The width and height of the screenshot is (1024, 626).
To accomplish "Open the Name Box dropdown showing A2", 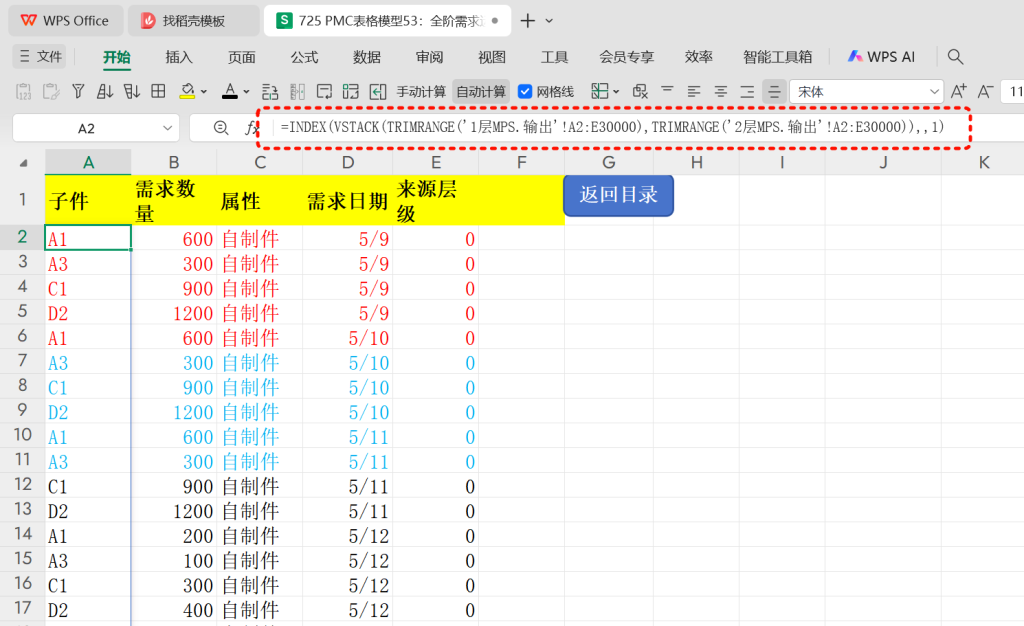I will (168, 128).
